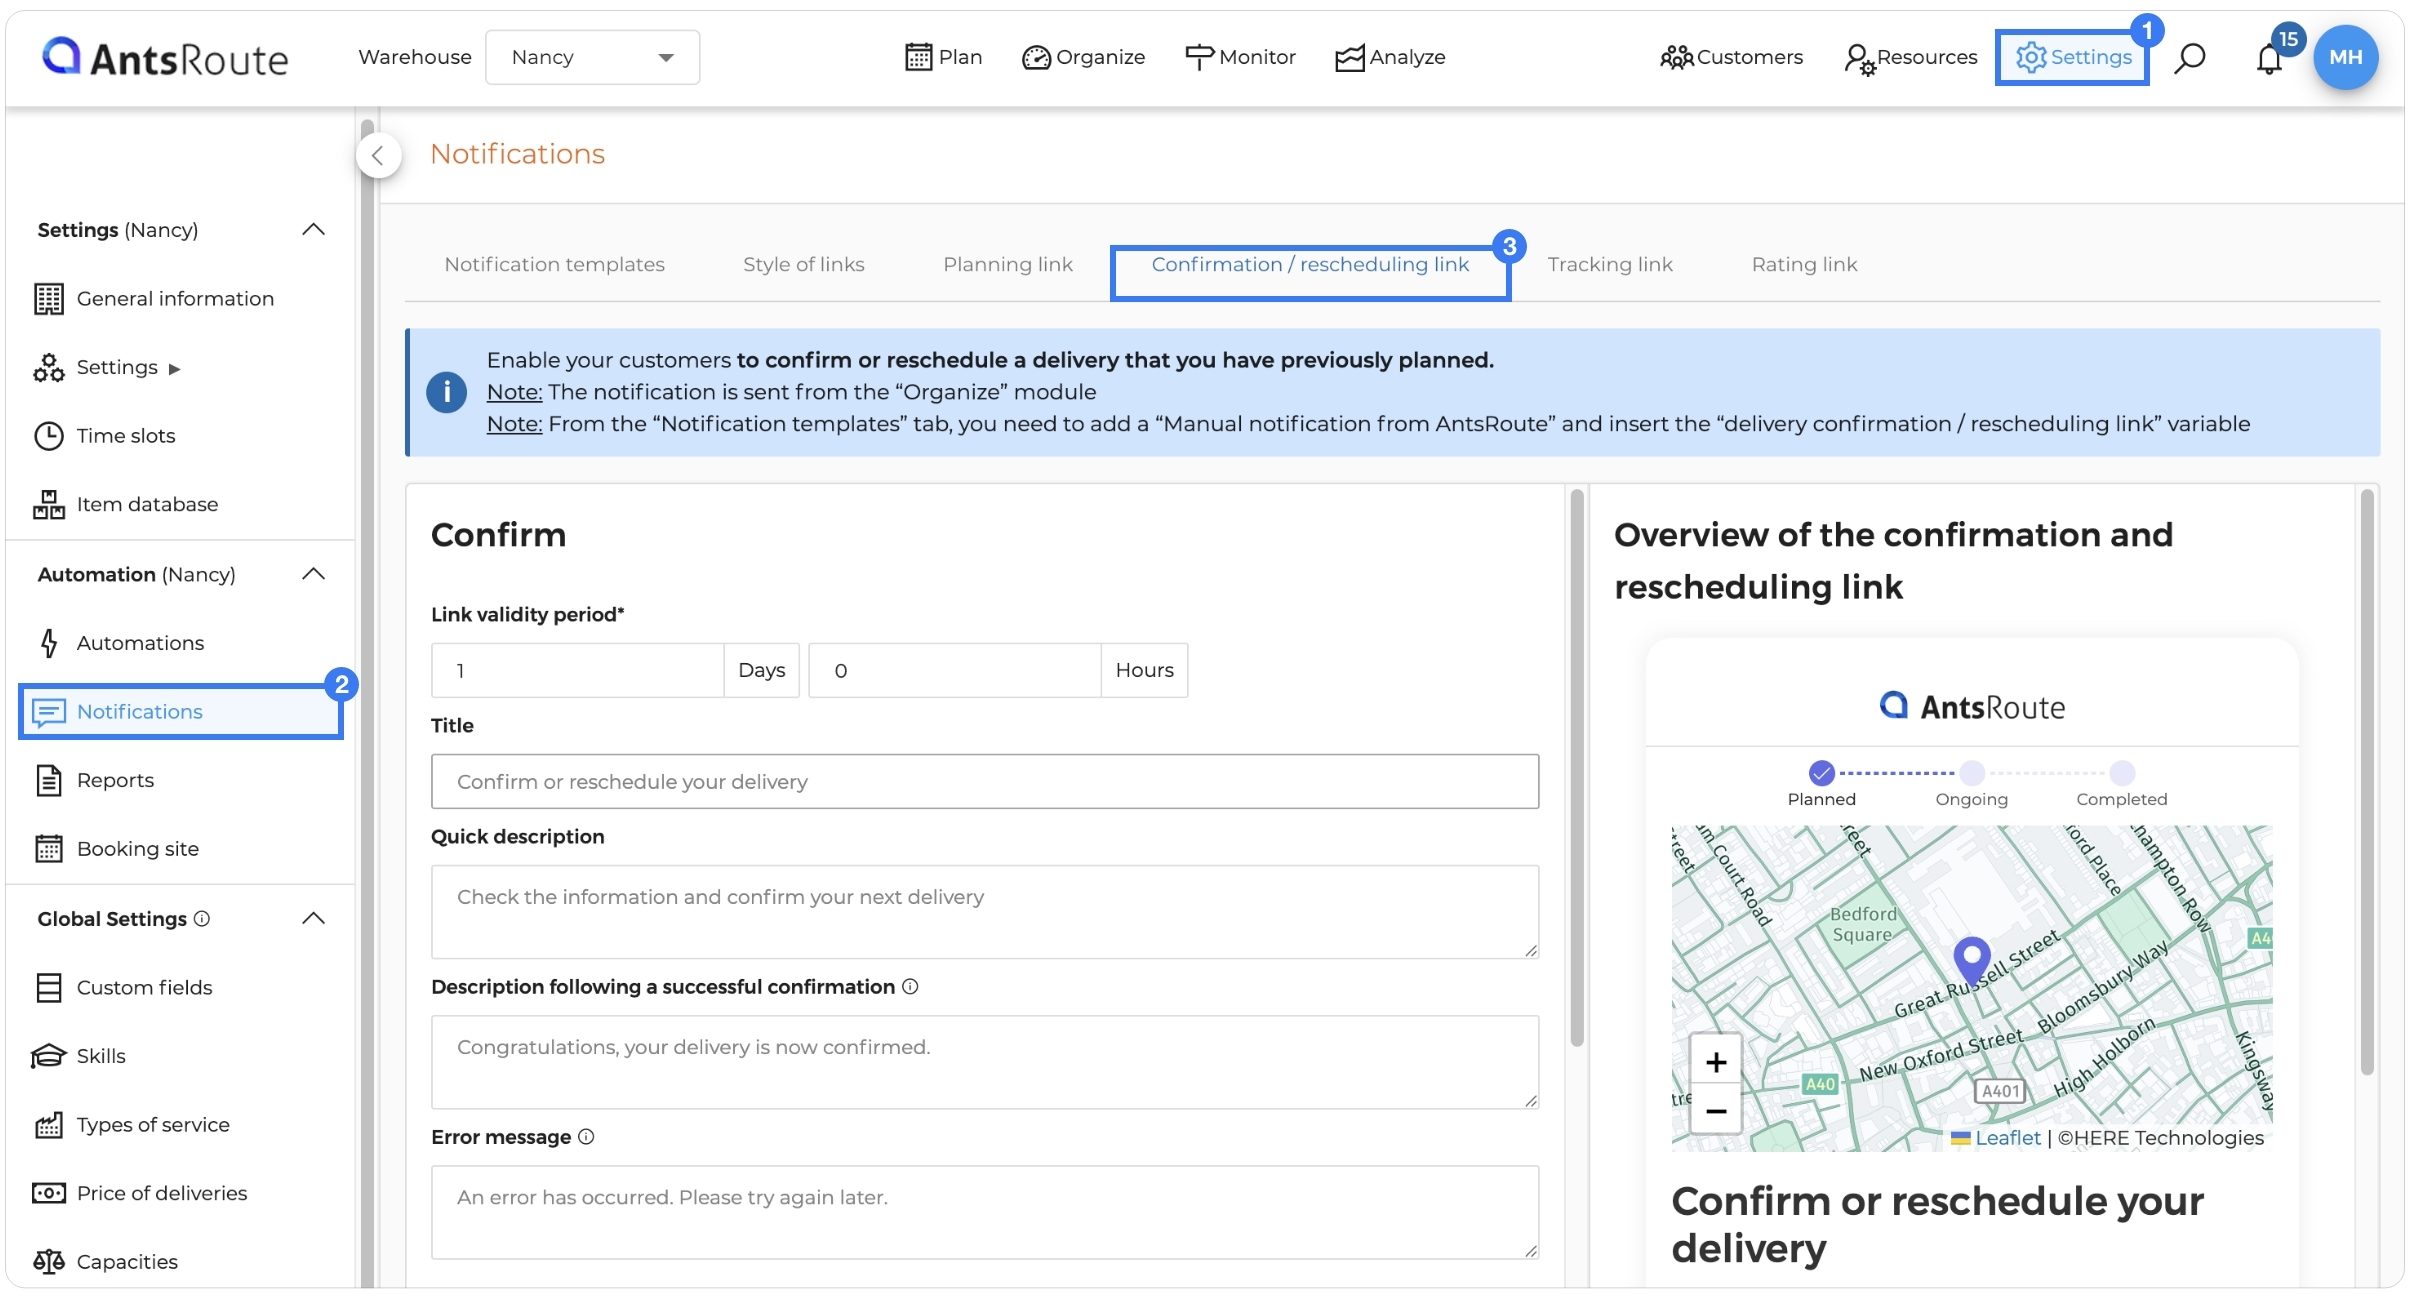Select Confirmation / rescheduling link tab
2410x1294 pixels.
1310,264
